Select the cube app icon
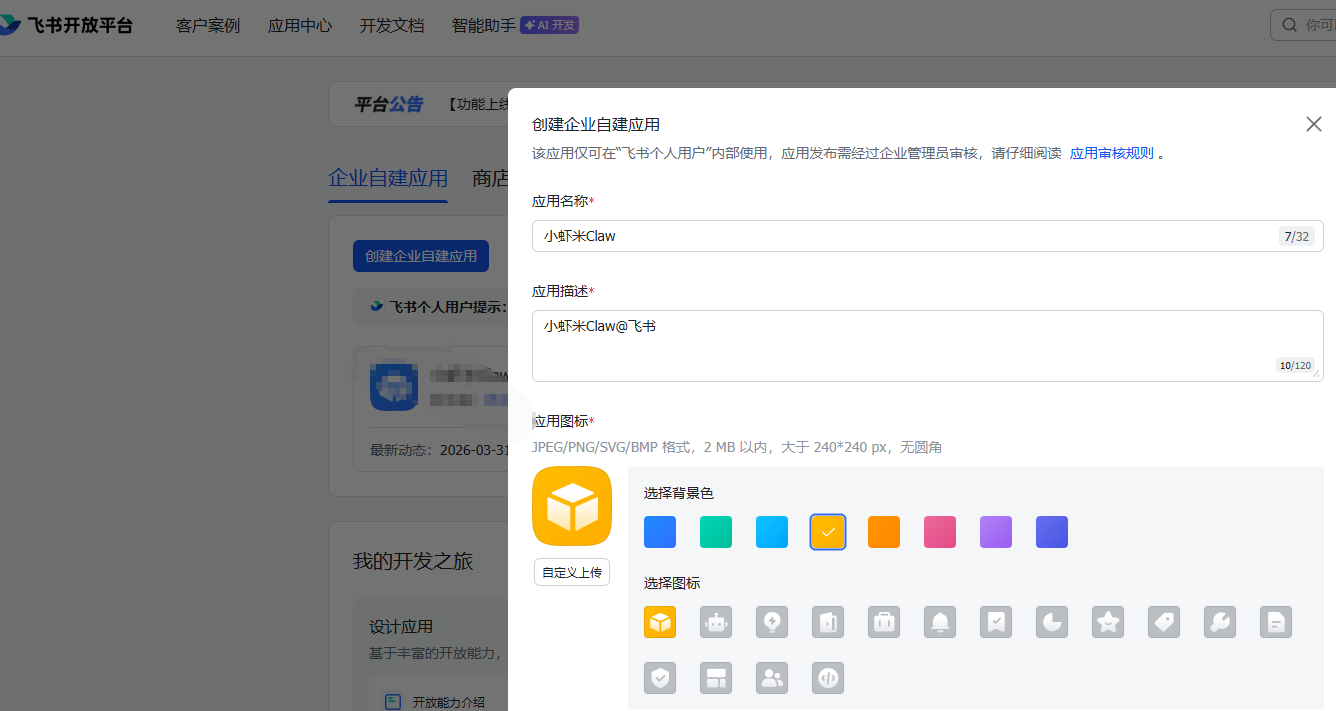 click(x=660, y=622)
